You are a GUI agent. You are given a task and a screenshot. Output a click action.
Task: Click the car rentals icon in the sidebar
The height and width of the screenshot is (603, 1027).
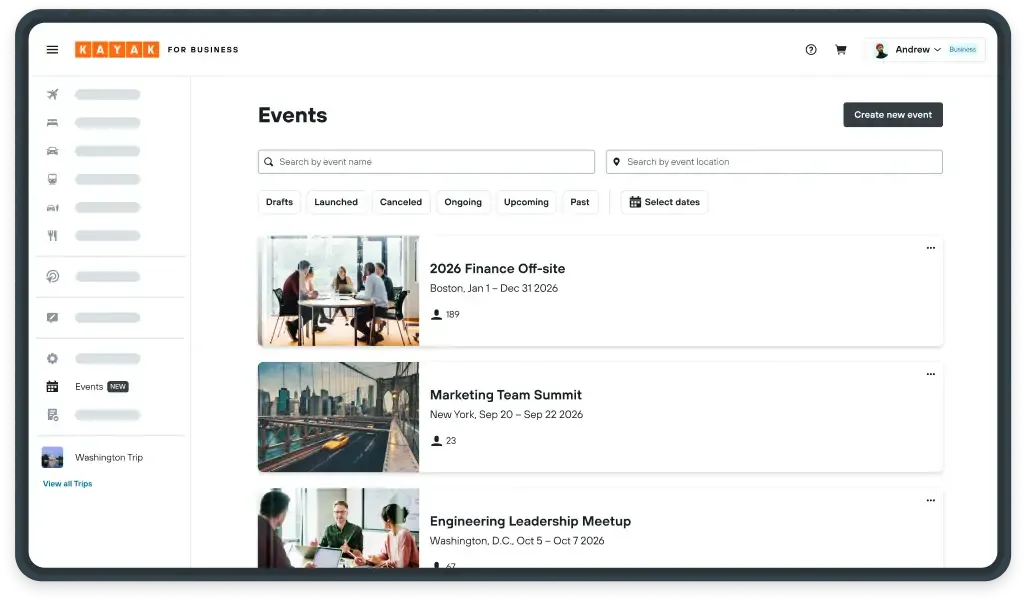[x=52, y=150]
